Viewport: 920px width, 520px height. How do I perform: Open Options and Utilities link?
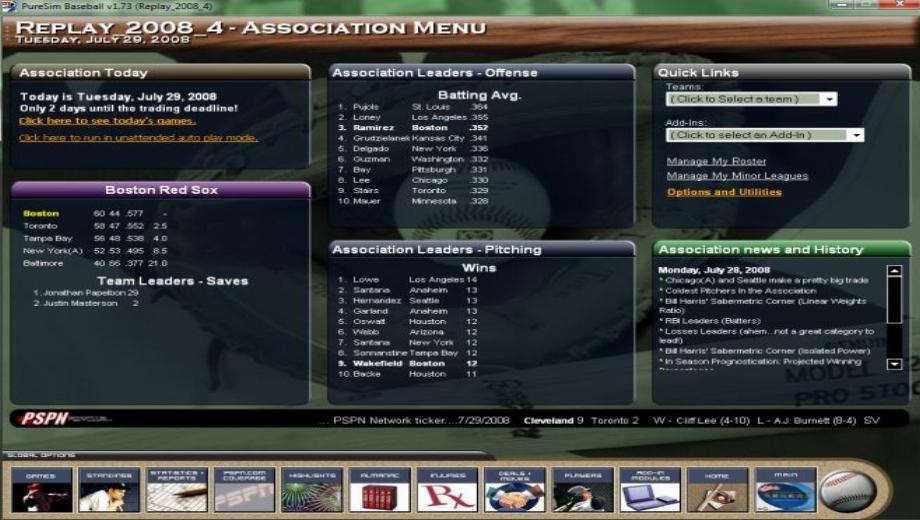(x=724, y=192)
